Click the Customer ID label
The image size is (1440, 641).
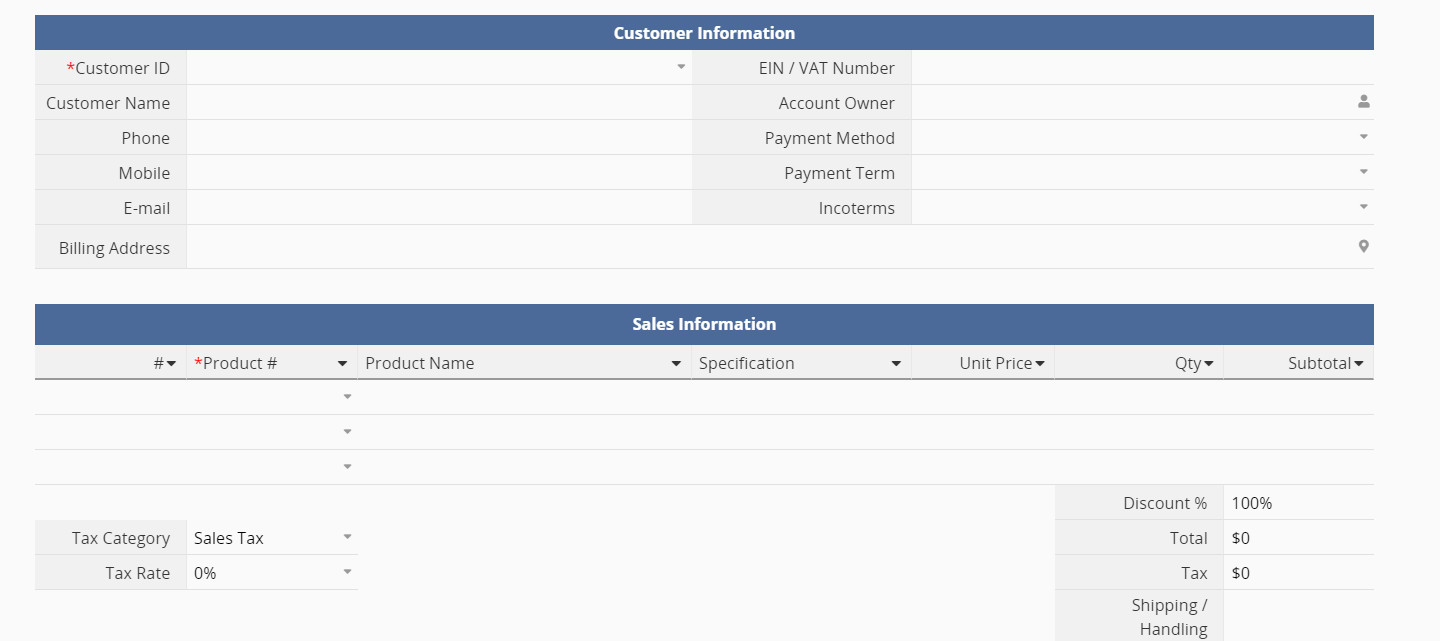pos(119,68)
